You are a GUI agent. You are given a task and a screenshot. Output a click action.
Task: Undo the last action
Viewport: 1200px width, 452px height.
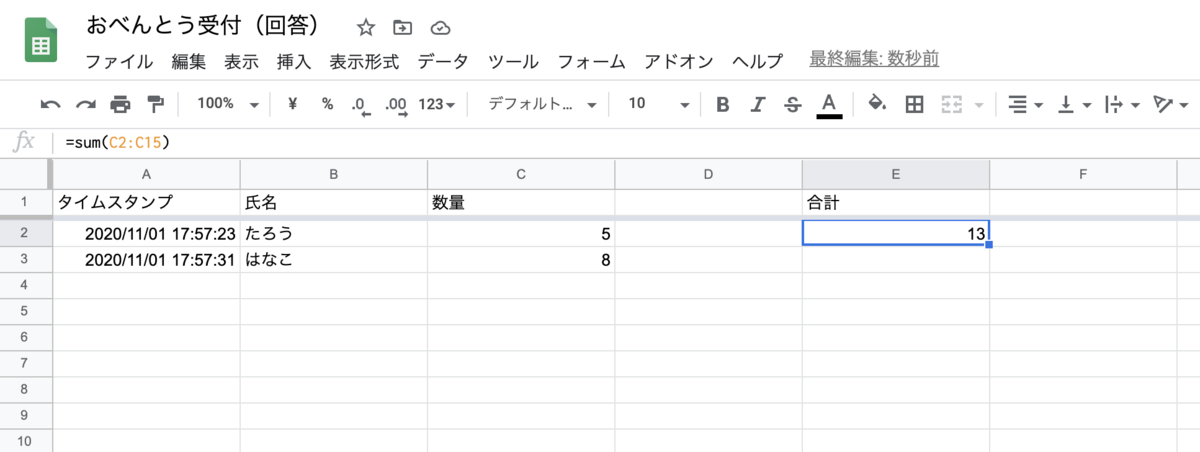click(x=51, y=104)
